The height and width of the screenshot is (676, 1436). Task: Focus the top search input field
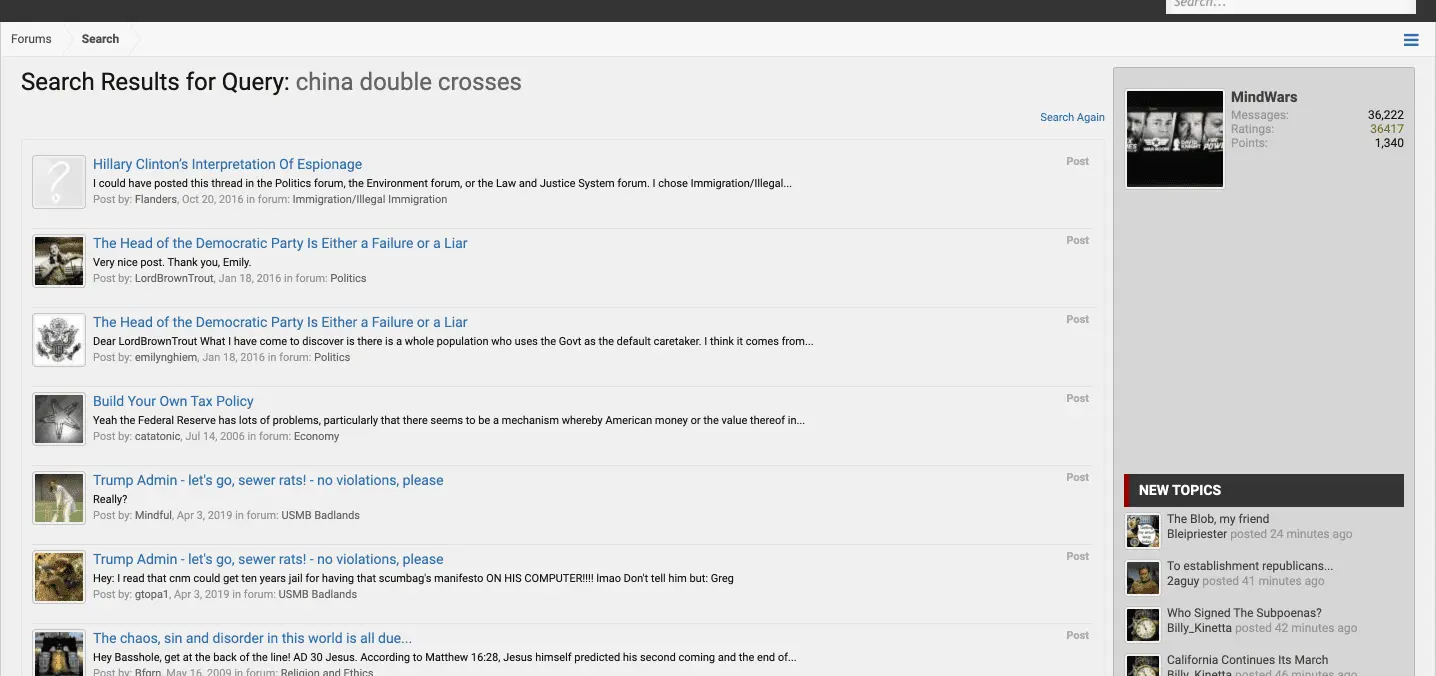pyautogui.click(x=1289, y=5)
